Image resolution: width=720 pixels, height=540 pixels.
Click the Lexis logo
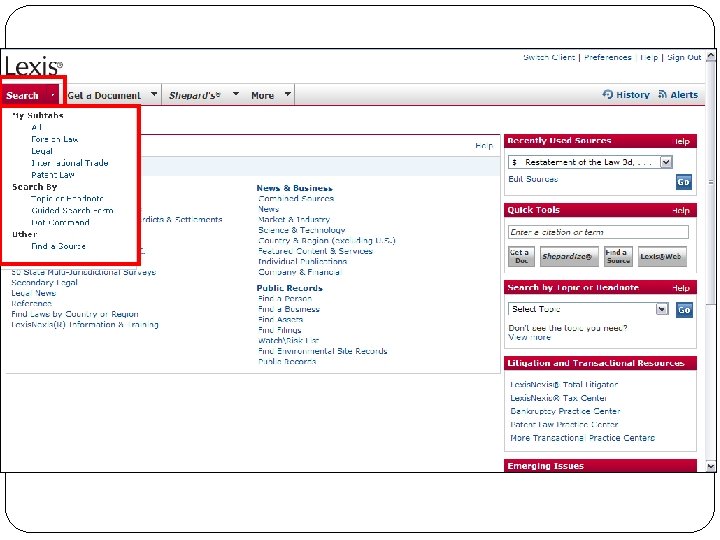(x=34, y=66)
